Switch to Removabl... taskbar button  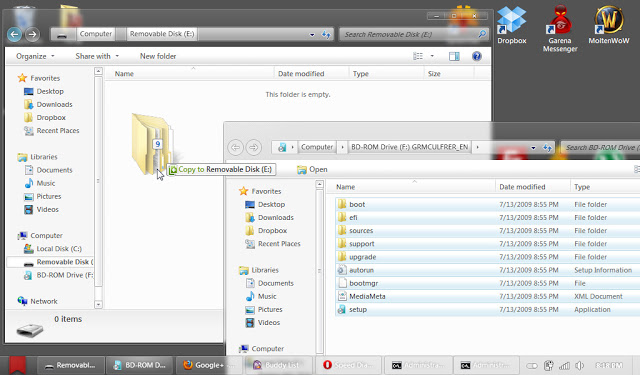(71, 365)
